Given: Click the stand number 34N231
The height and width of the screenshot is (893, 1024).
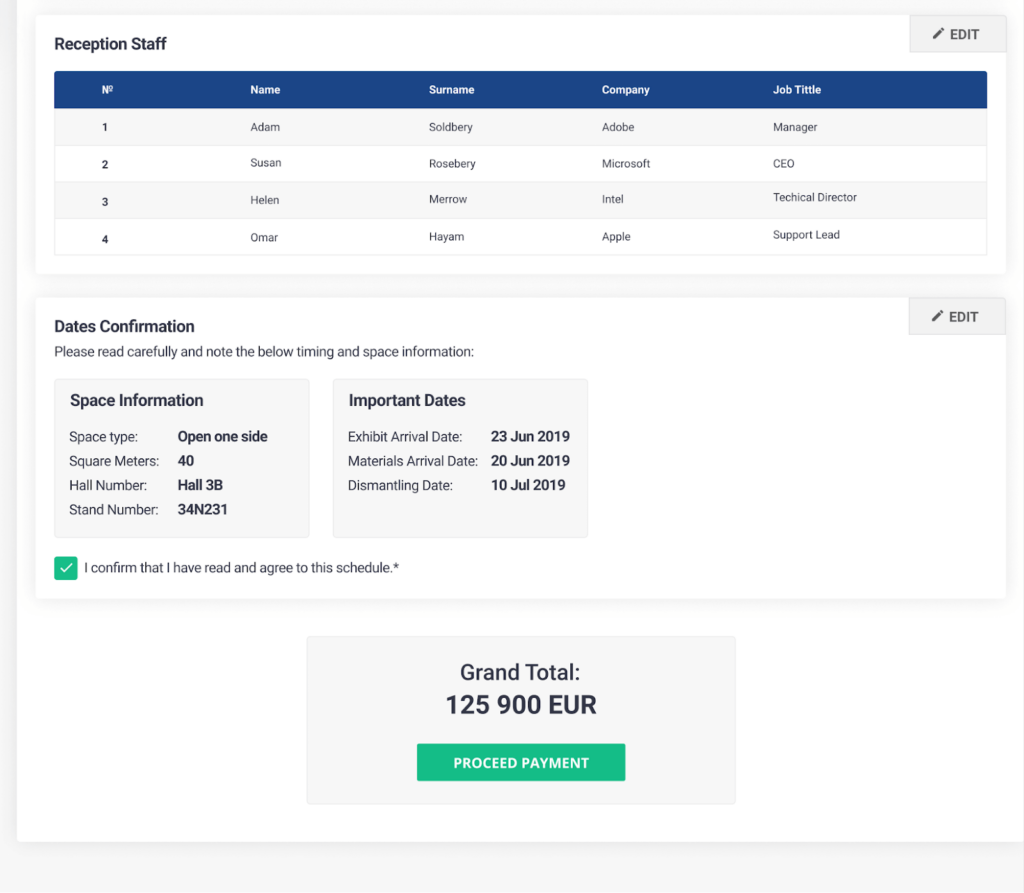Looking at the screenshot, I should (202, 509).
